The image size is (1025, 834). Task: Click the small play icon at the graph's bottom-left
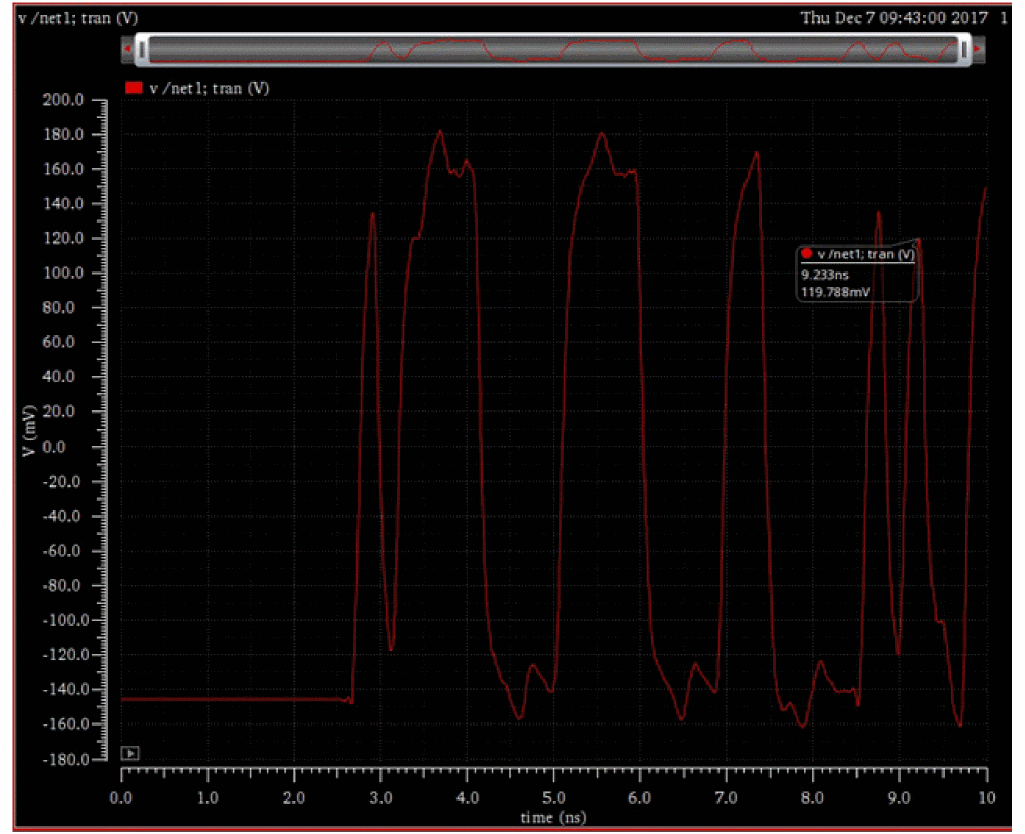click(129, 753)
